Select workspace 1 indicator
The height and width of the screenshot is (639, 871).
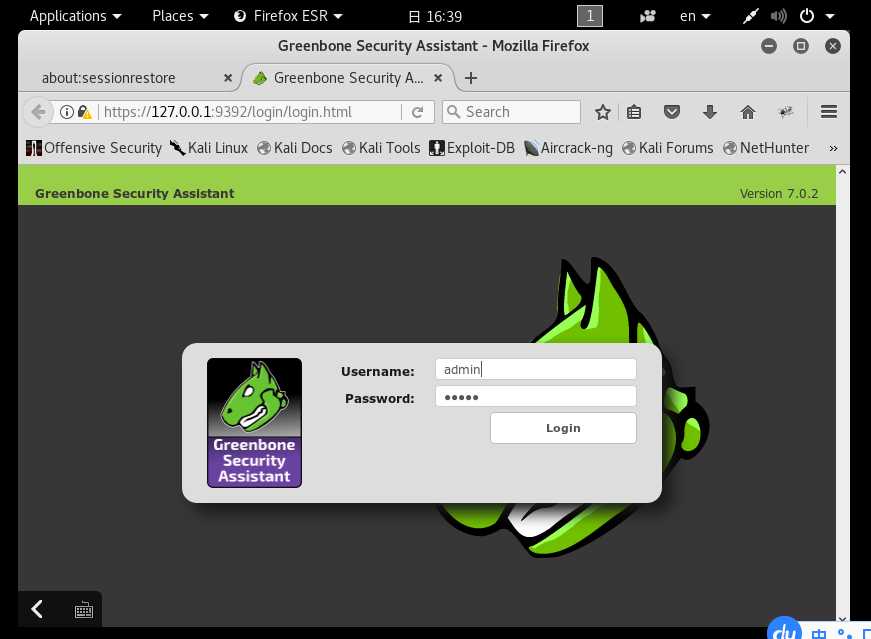(x=590, y=16)
